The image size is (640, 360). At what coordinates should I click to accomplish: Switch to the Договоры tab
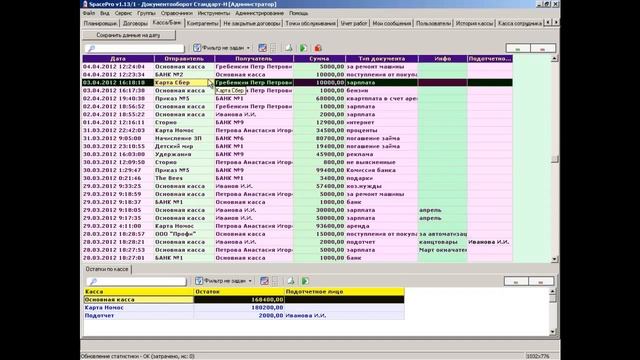[135, 23]
